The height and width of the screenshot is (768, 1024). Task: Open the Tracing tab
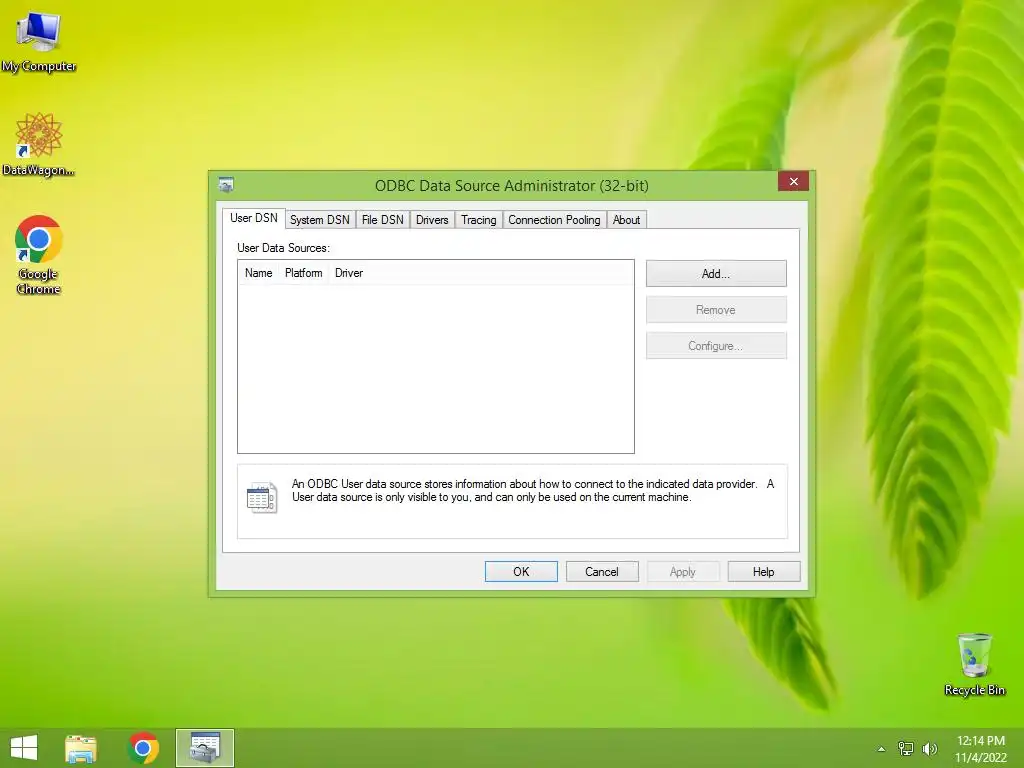pos(479,220)
